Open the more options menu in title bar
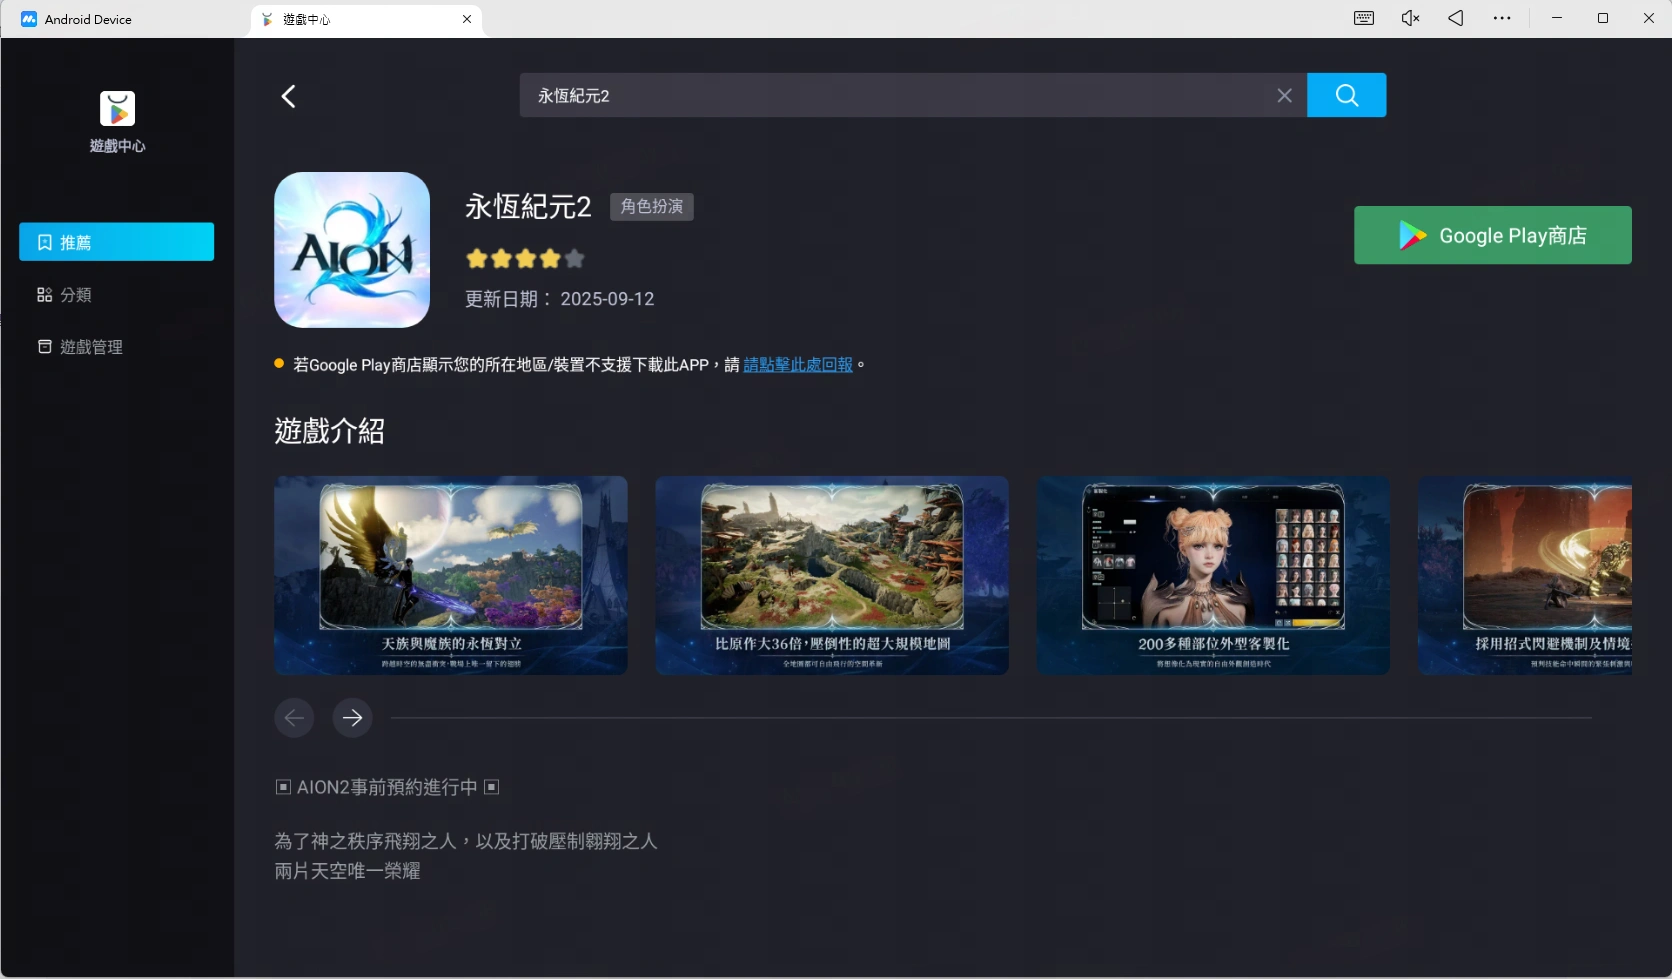 1501,18
